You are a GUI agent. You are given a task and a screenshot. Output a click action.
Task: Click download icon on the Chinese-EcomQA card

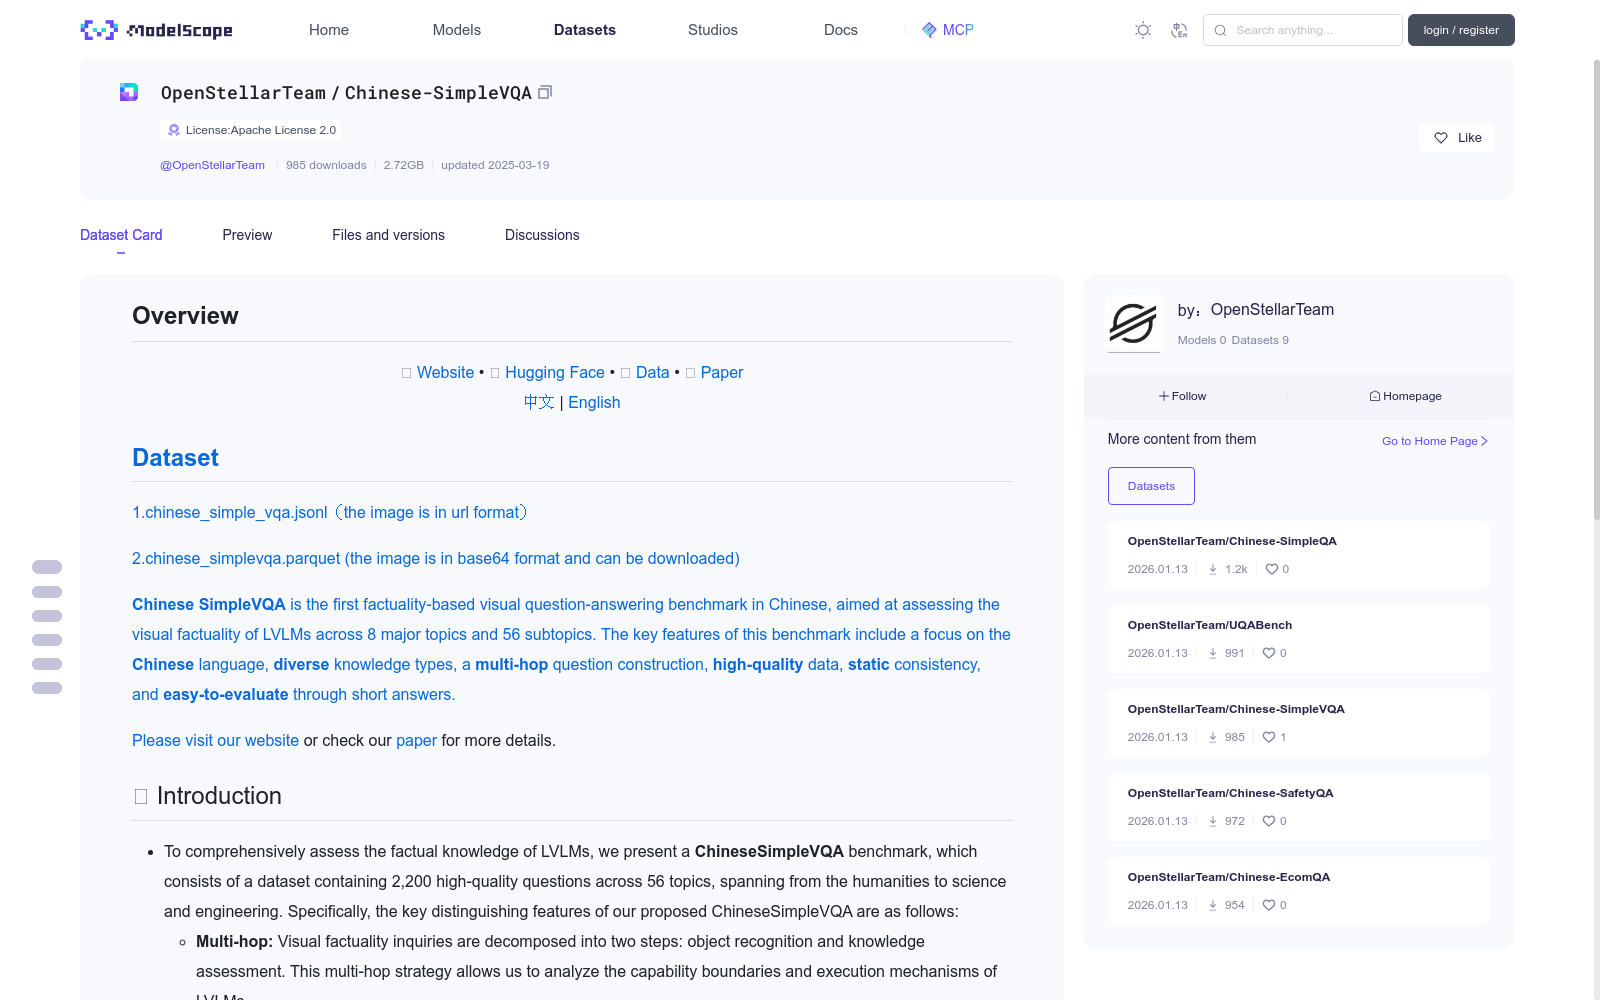click(1213, 905)
